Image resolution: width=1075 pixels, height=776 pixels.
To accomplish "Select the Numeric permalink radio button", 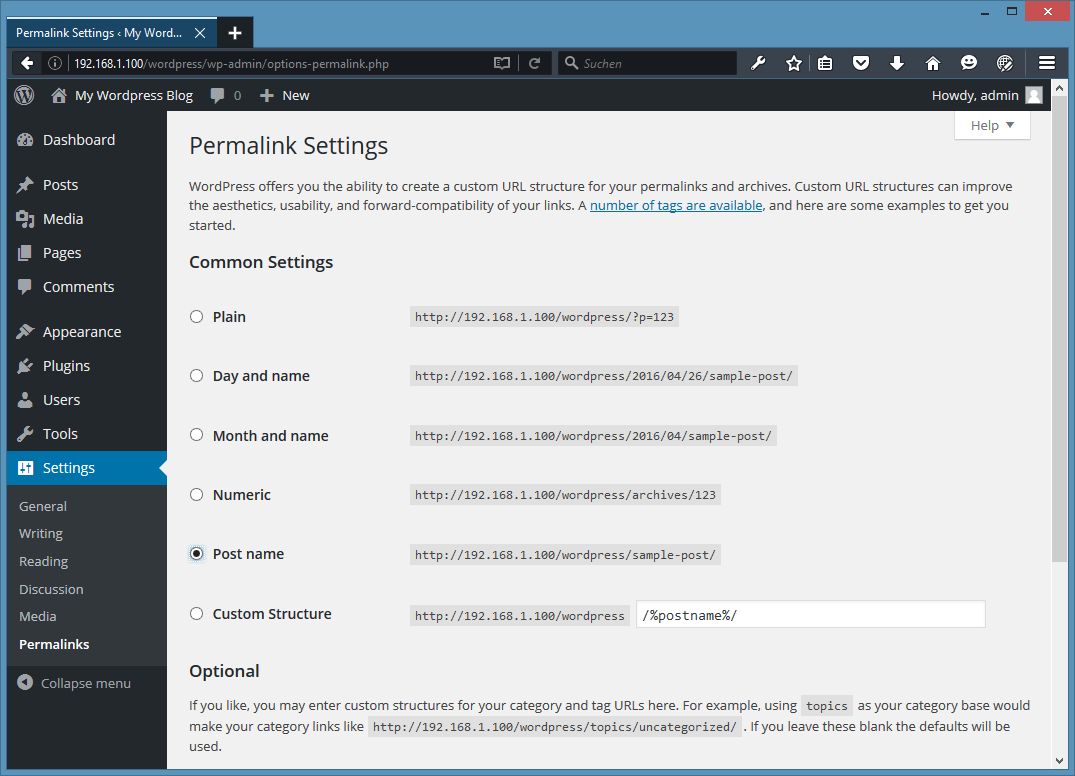I will (197, 494).
